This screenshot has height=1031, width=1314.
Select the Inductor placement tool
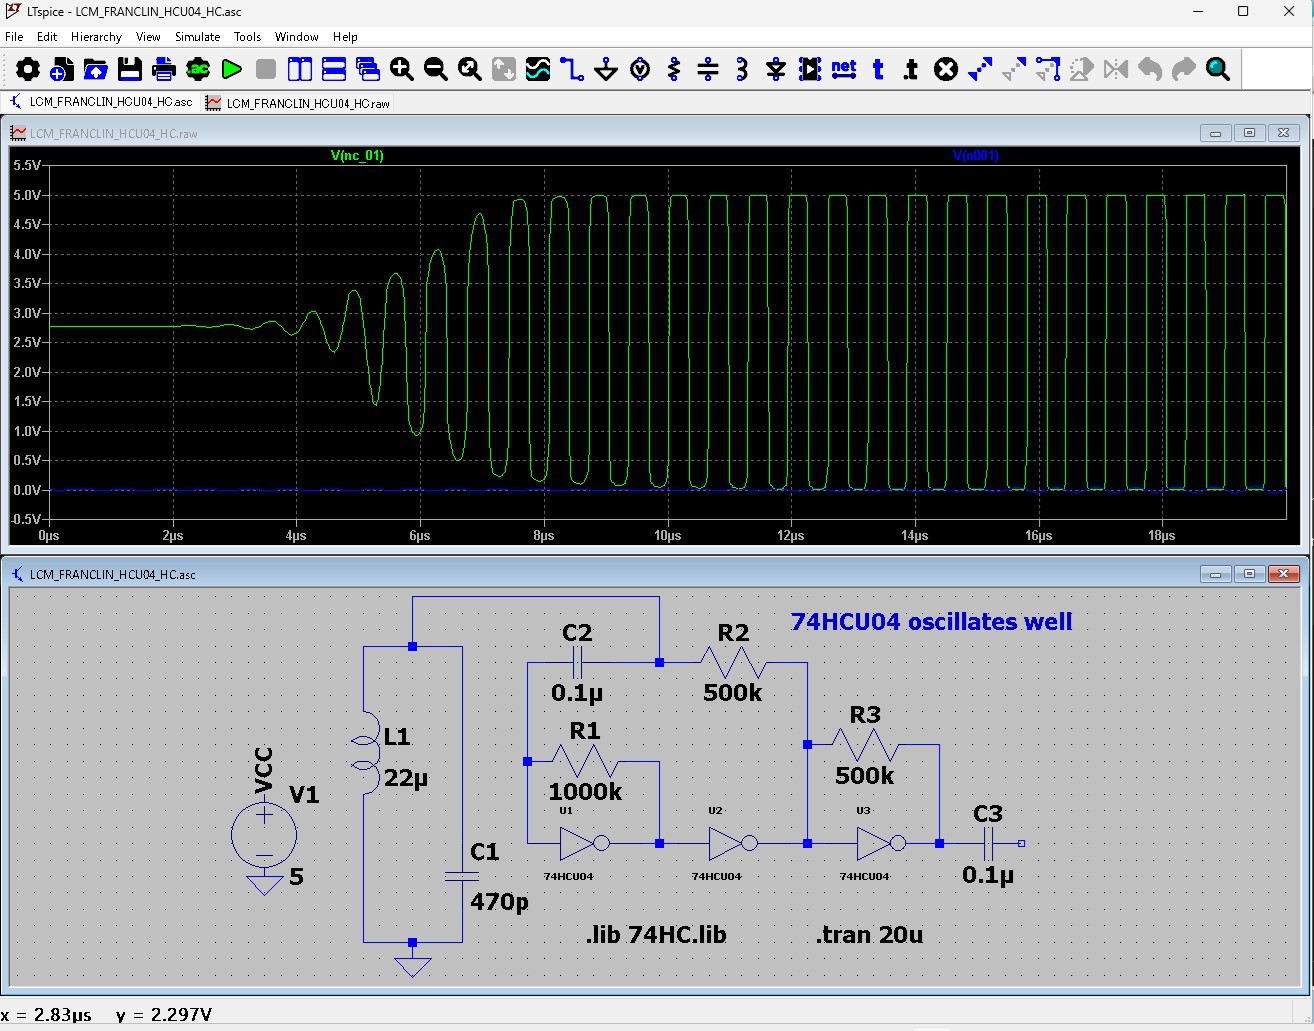pos(742,69)
